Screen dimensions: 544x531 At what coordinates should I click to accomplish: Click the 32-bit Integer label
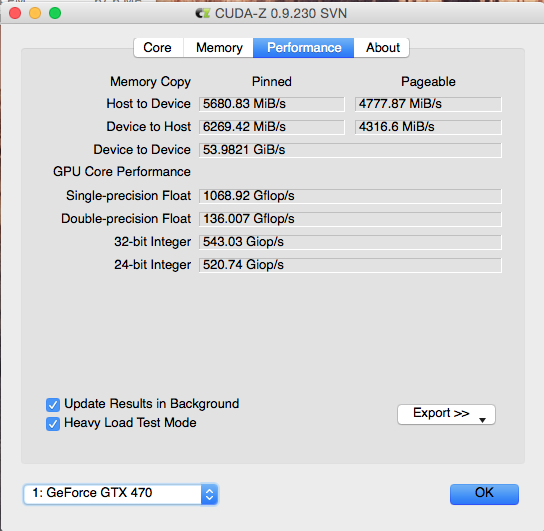tap(152, 242)
